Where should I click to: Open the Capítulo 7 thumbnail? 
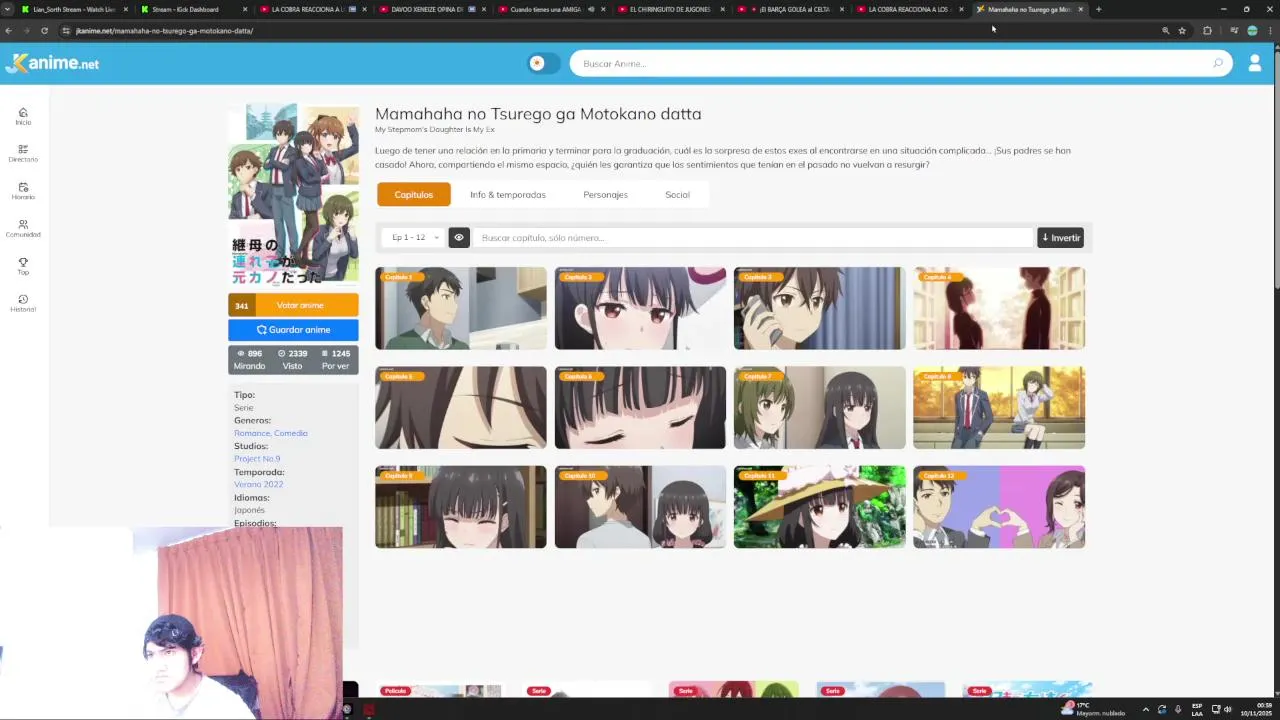819,407
